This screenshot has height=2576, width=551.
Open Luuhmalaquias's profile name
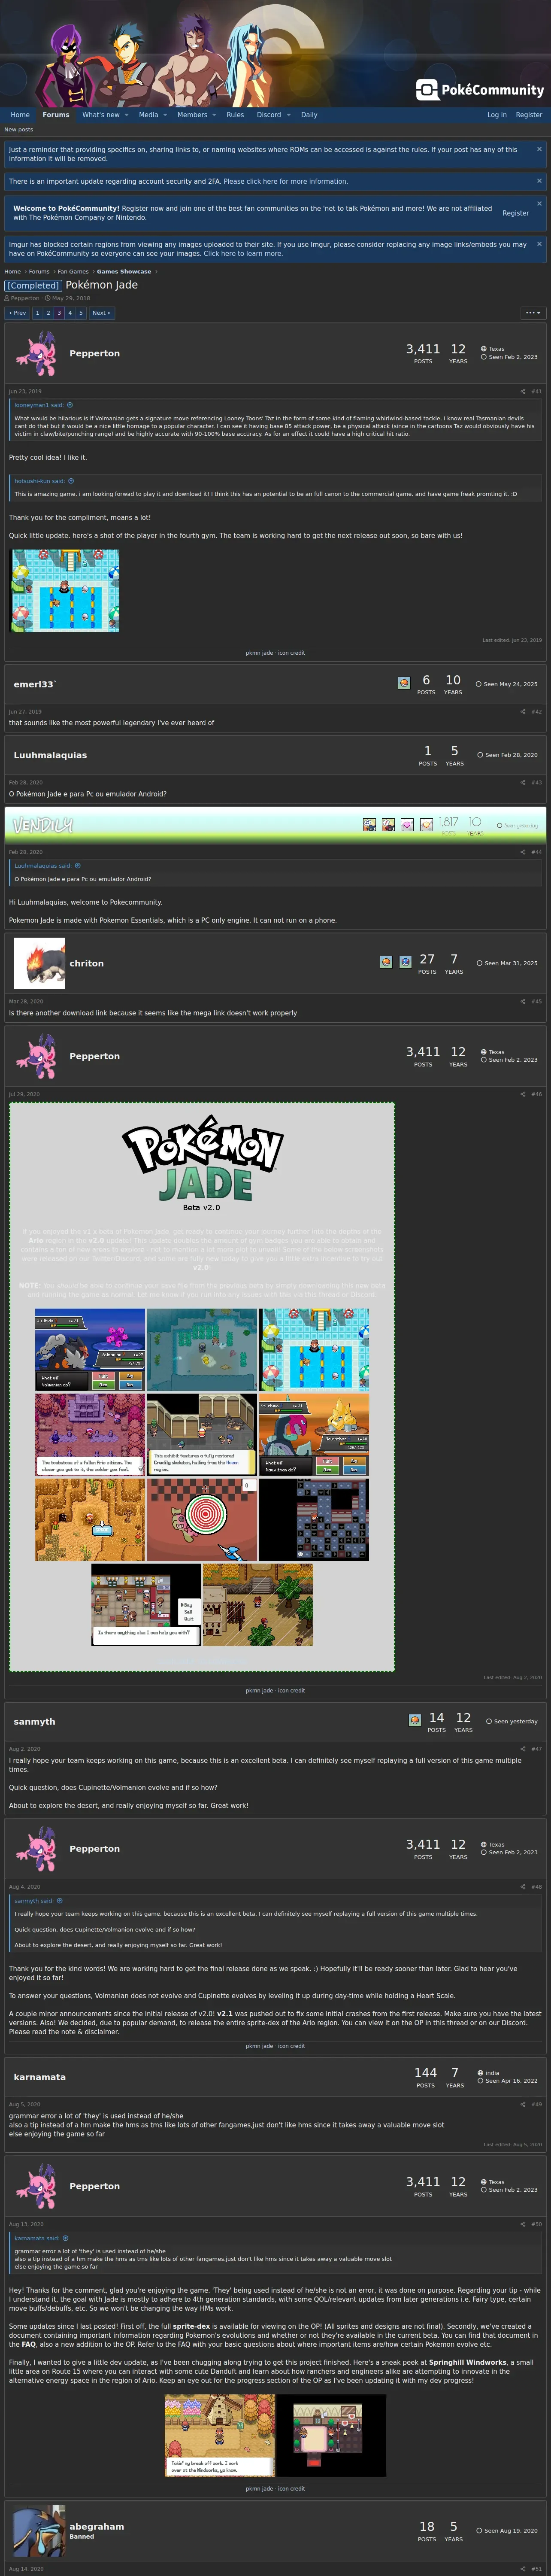[50, 755]
